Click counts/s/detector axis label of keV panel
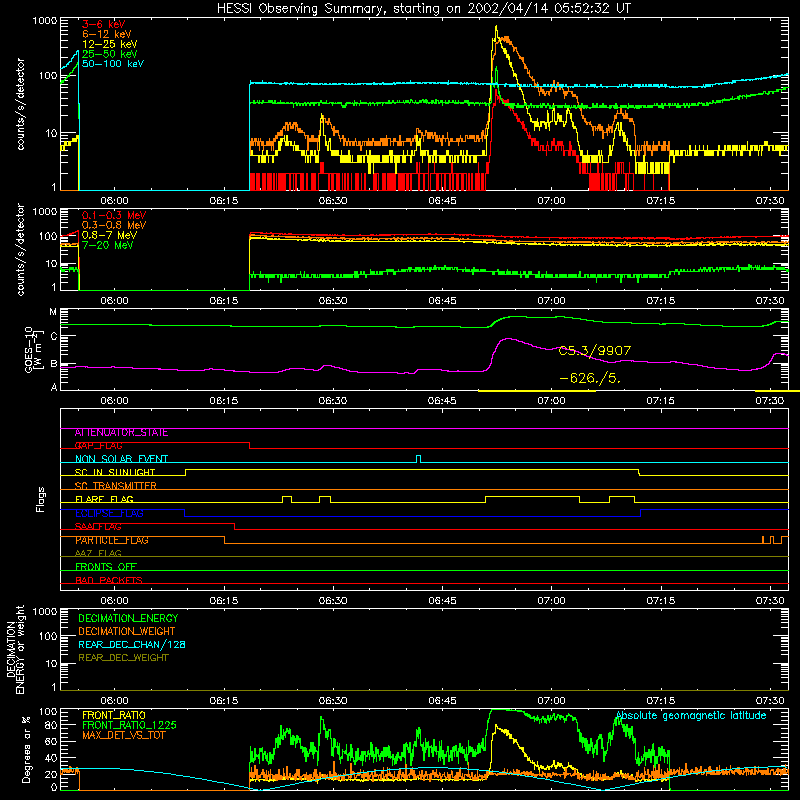800x800 pixels. click(x=20, y=104)
